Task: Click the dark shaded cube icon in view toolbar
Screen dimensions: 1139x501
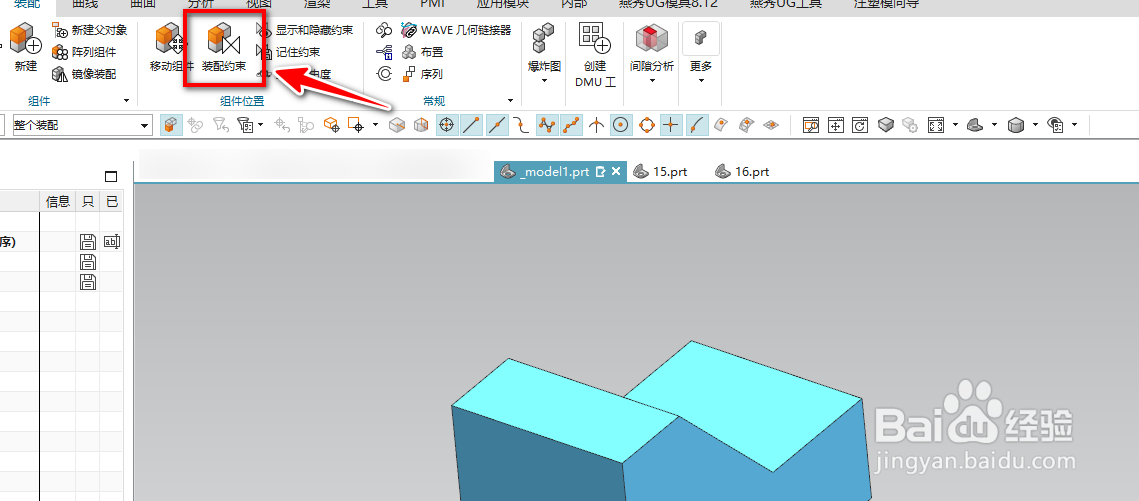Action: tap(885, 126)
